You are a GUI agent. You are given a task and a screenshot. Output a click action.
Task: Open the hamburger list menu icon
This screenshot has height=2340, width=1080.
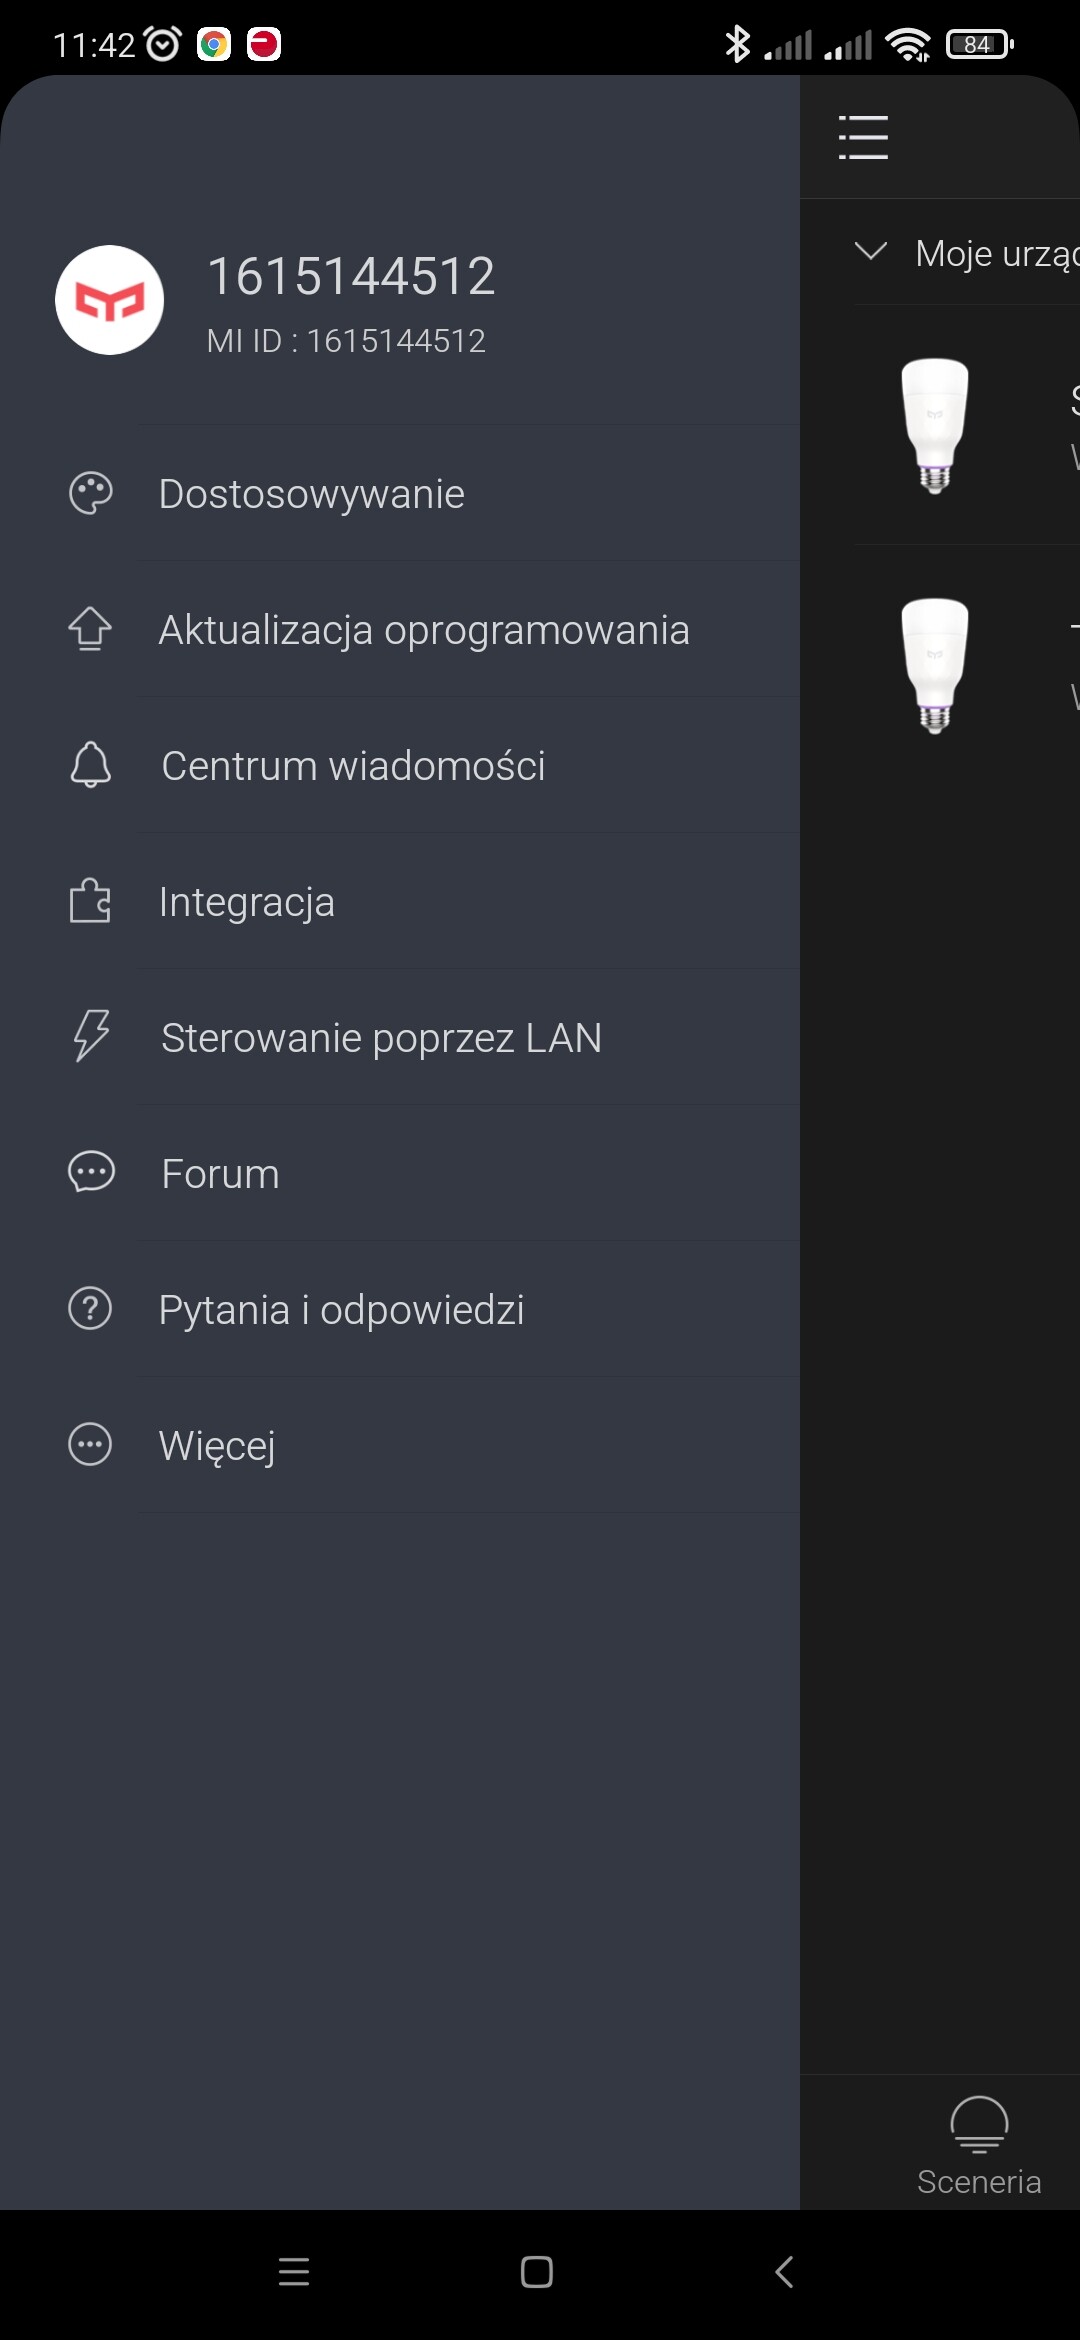point(863,137)
